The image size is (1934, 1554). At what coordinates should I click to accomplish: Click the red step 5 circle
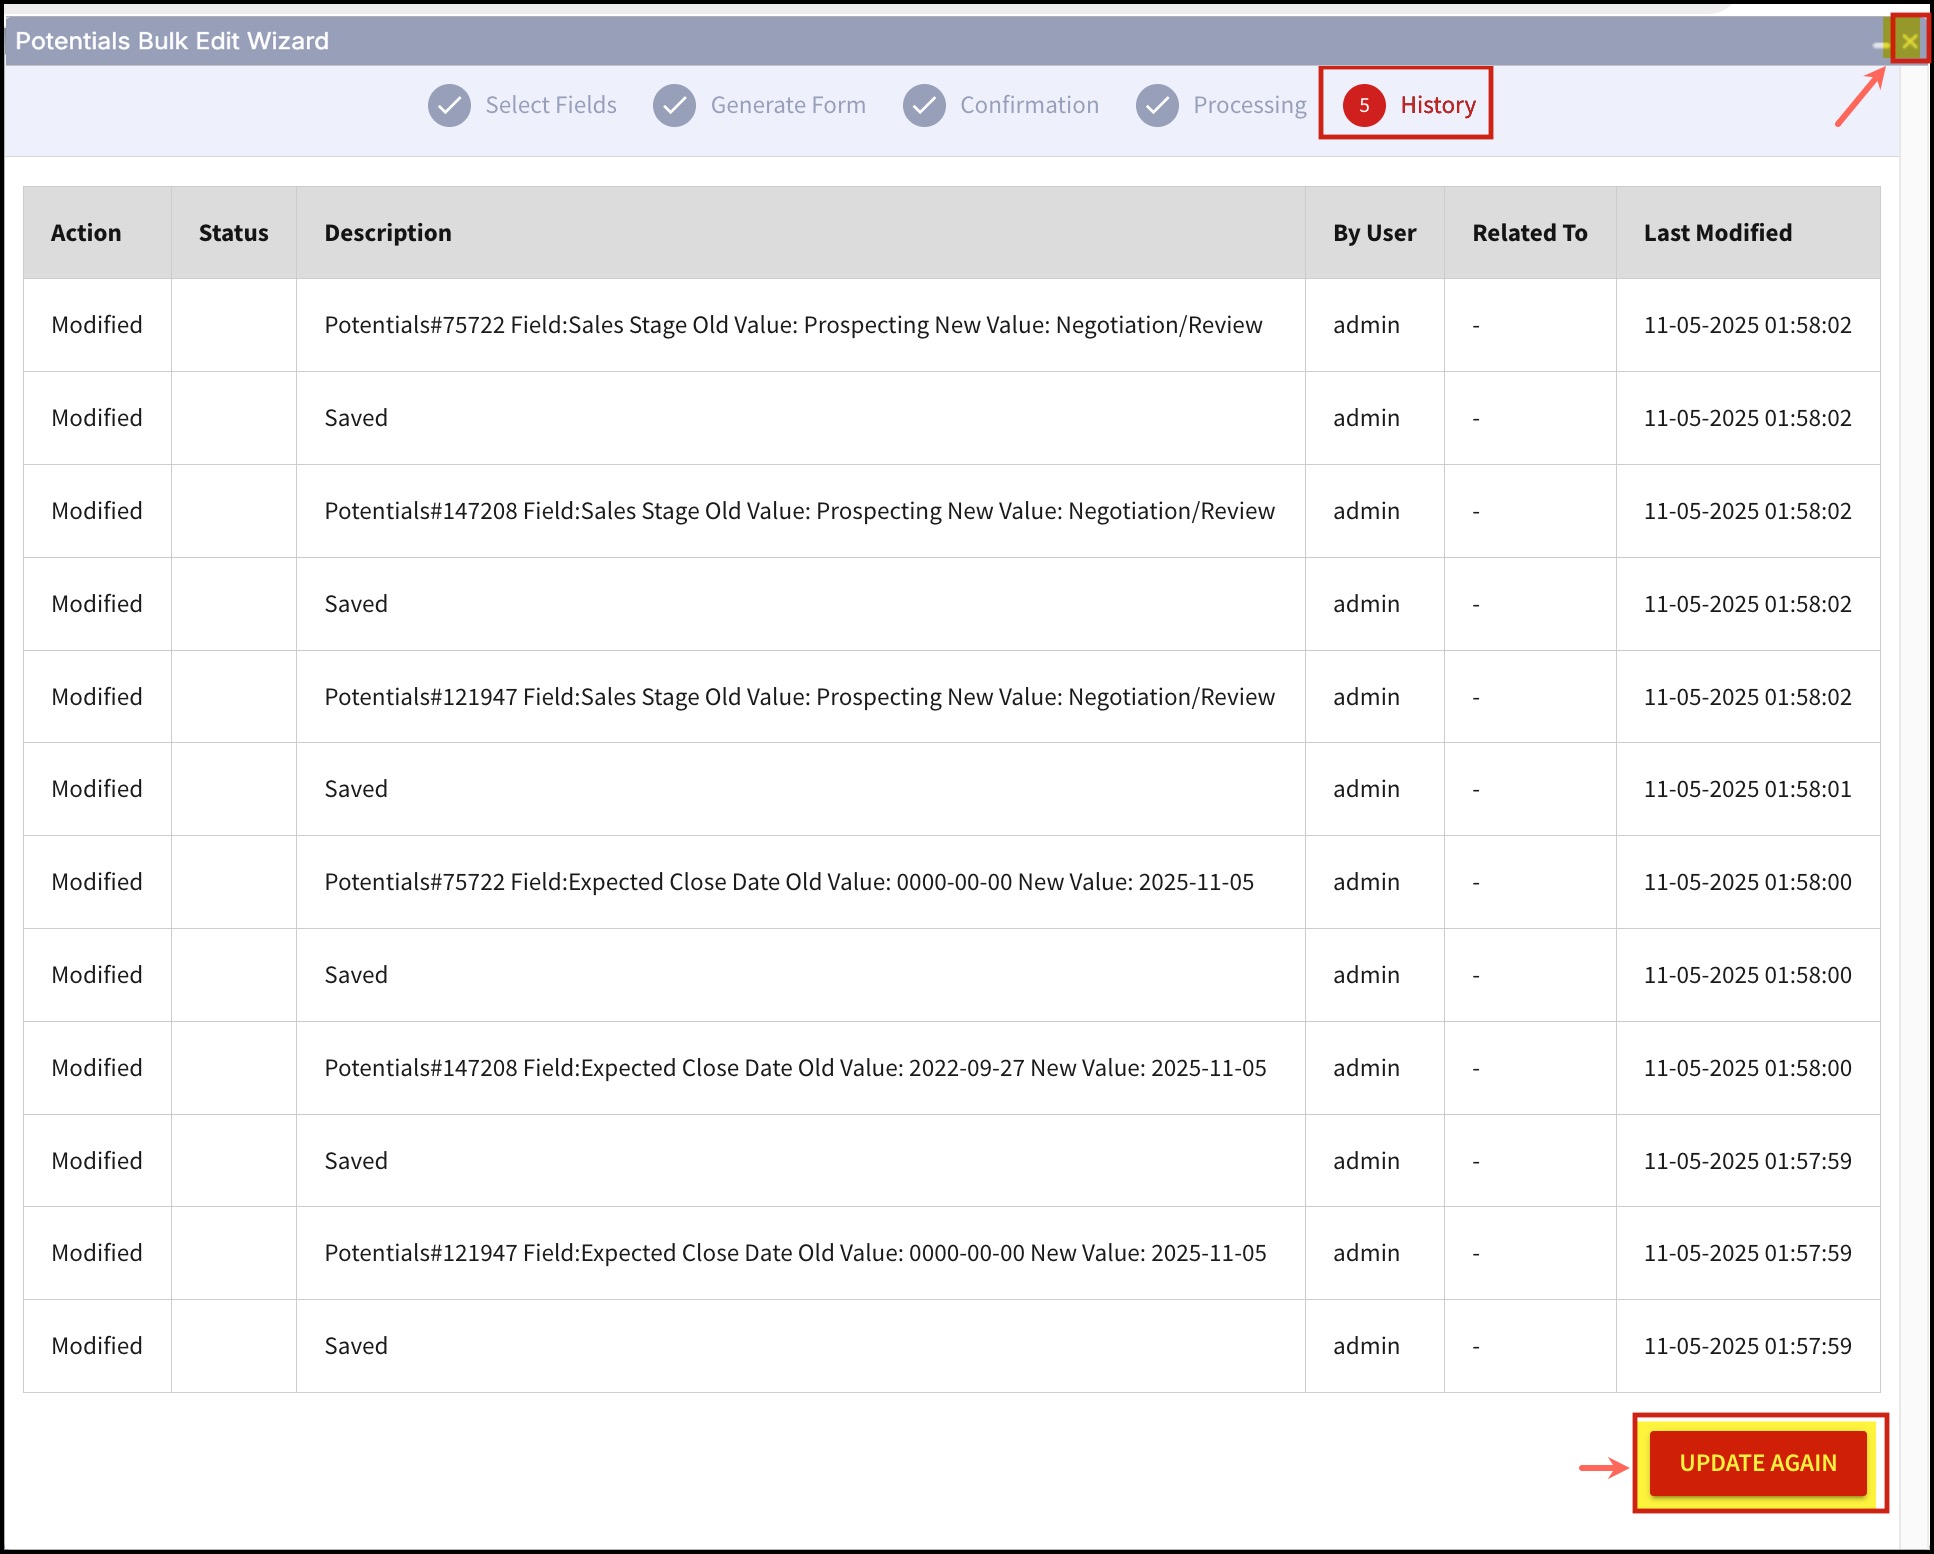[1364, 105]
